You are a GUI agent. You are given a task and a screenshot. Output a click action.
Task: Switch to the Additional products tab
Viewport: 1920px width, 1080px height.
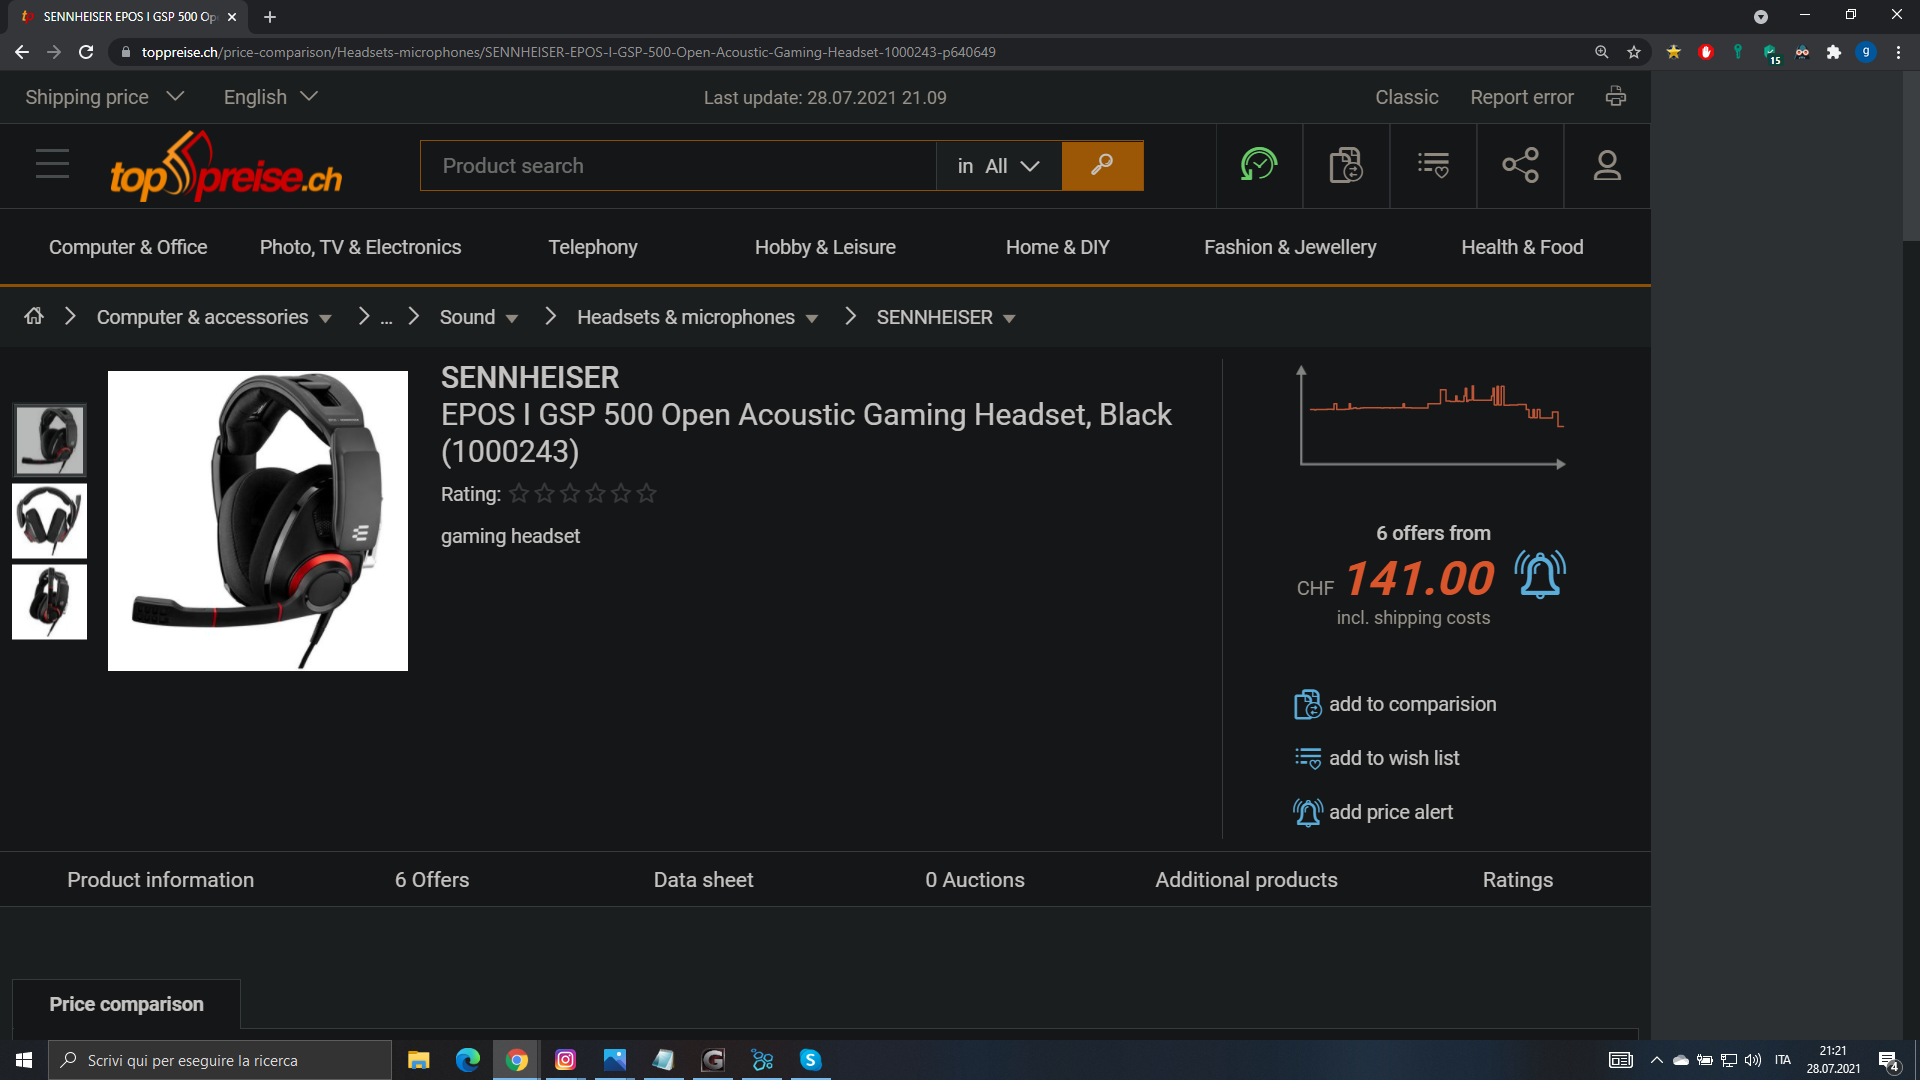point(1246,880)
